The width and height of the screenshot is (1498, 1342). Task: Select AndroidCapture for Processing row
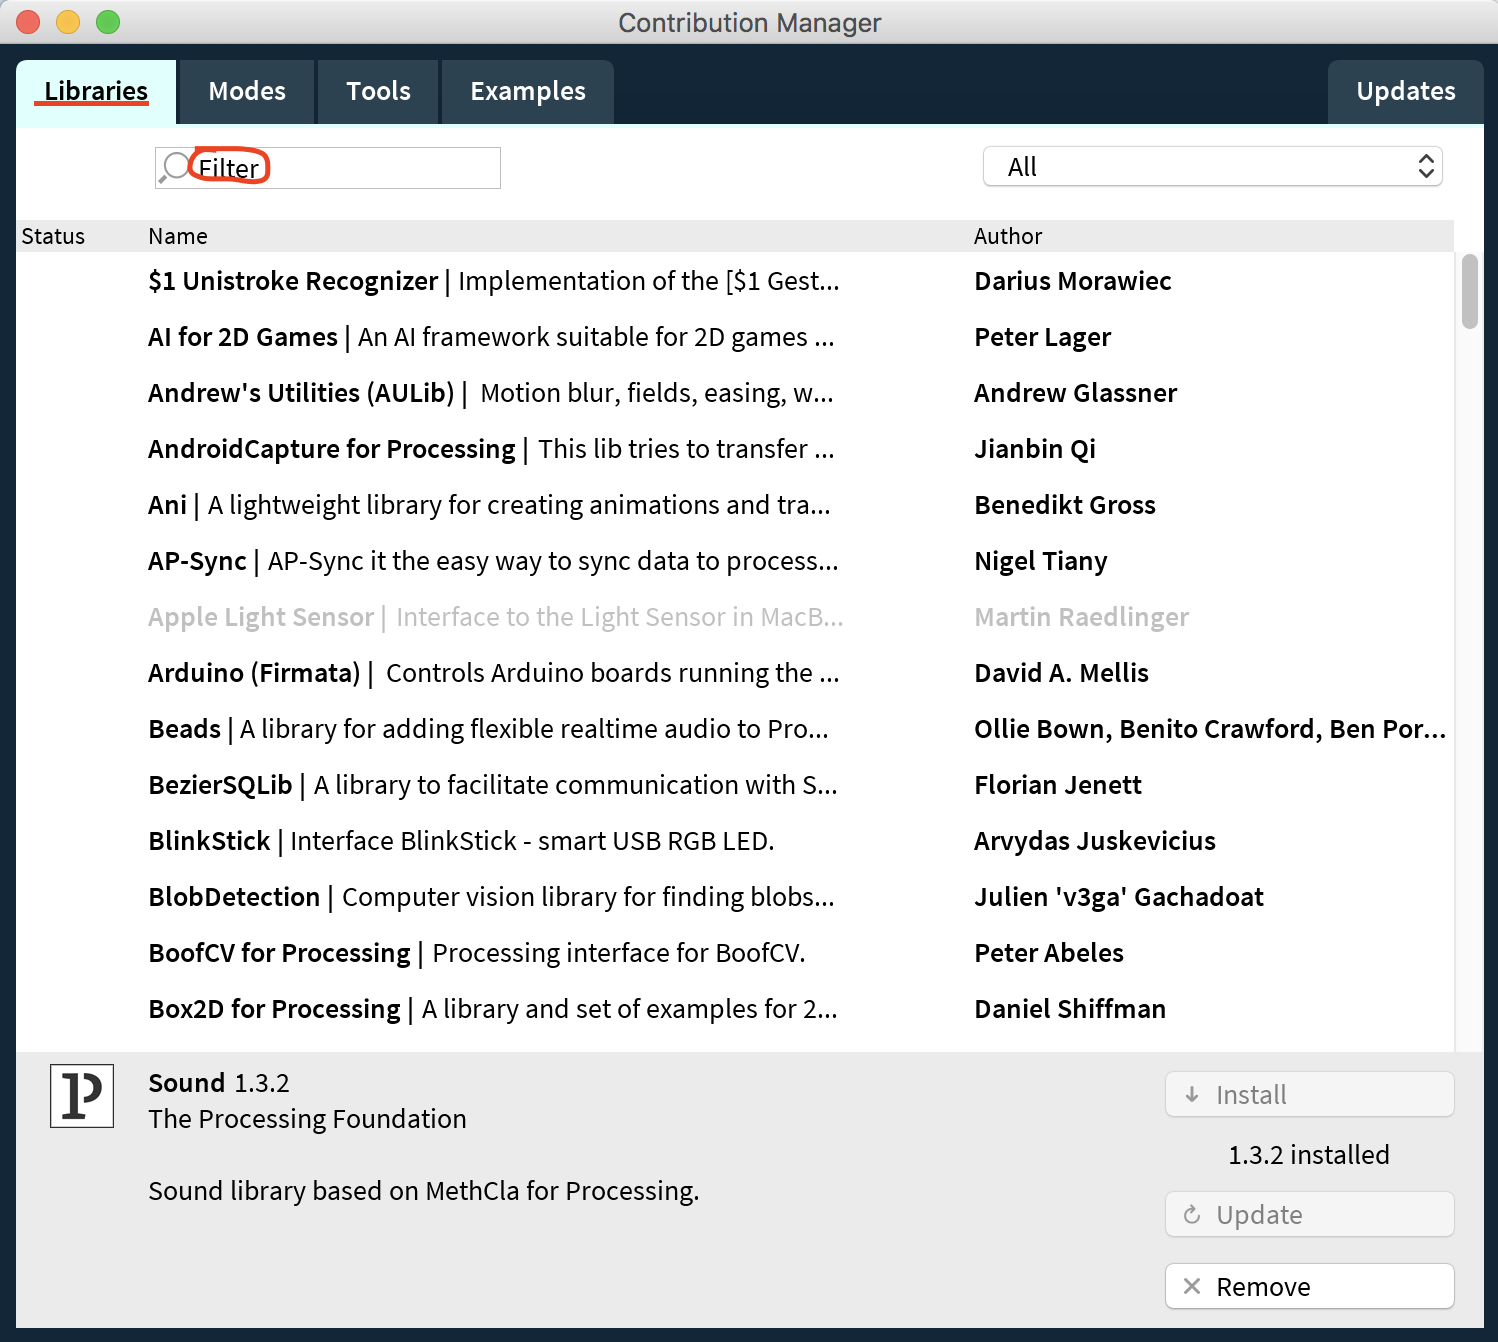pyautogui.click(x=735, y=449)
